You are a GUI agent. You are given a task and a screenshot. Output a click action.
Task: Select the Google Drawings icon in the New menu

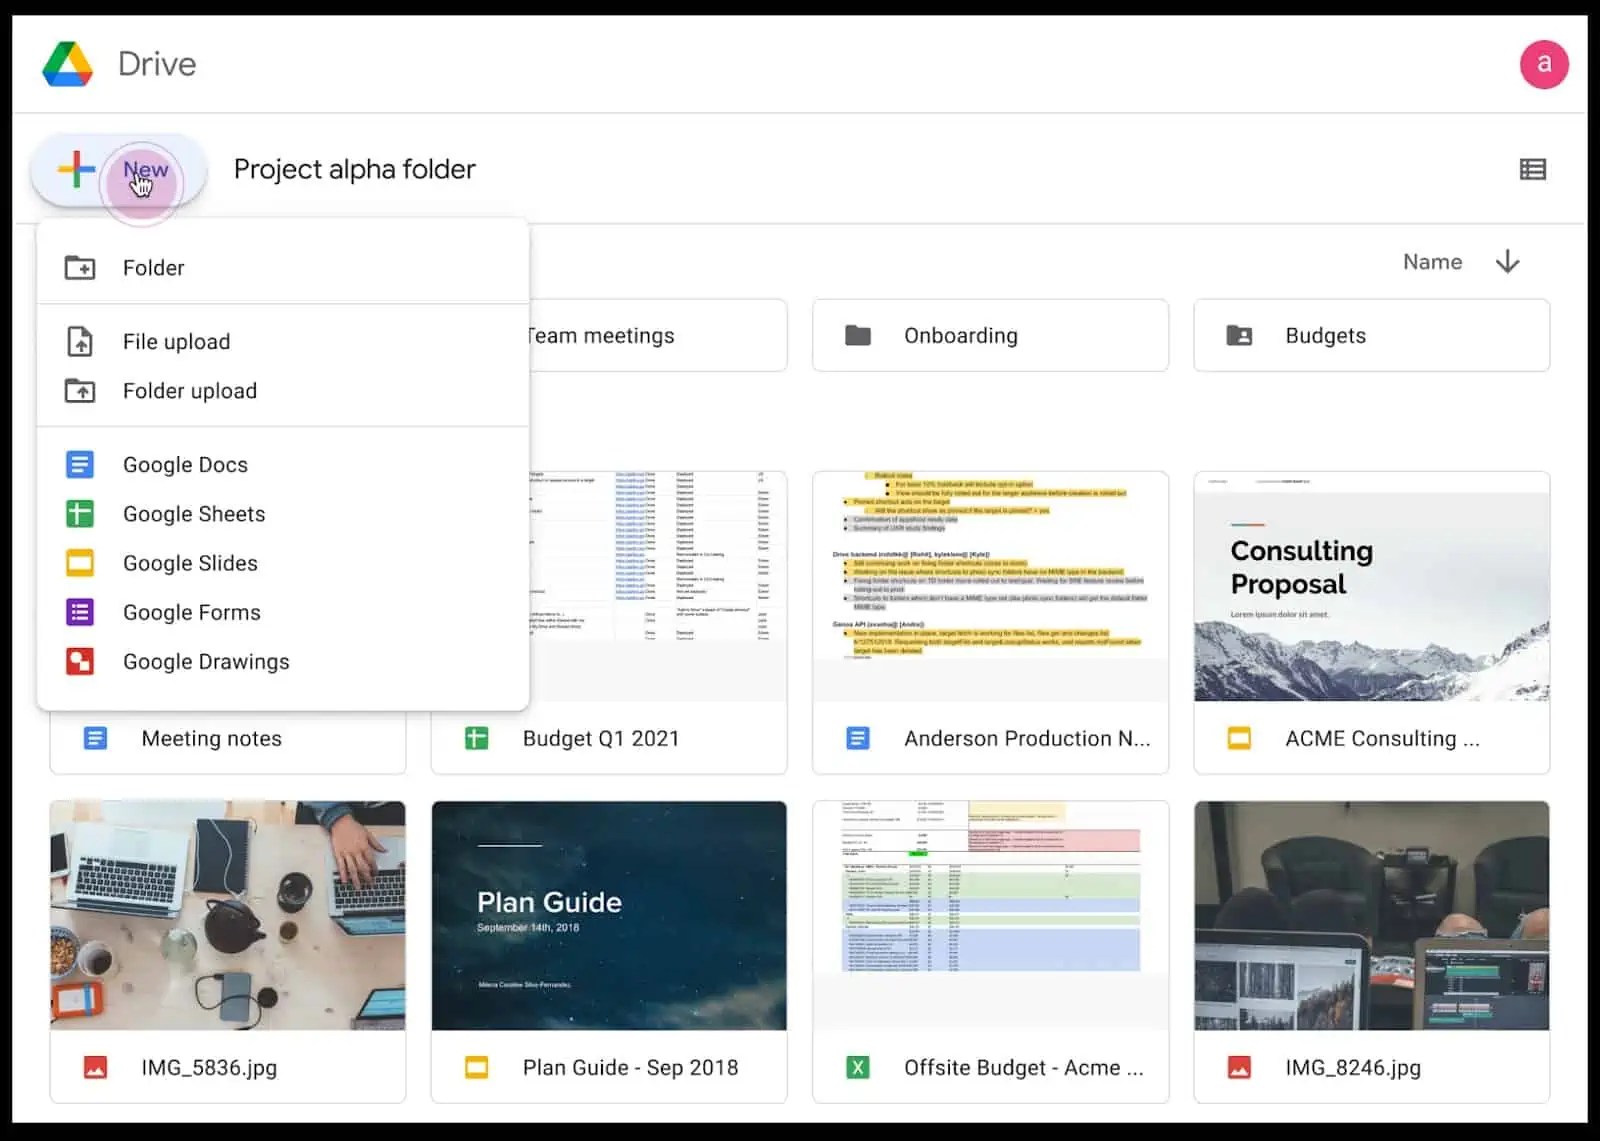81,661
